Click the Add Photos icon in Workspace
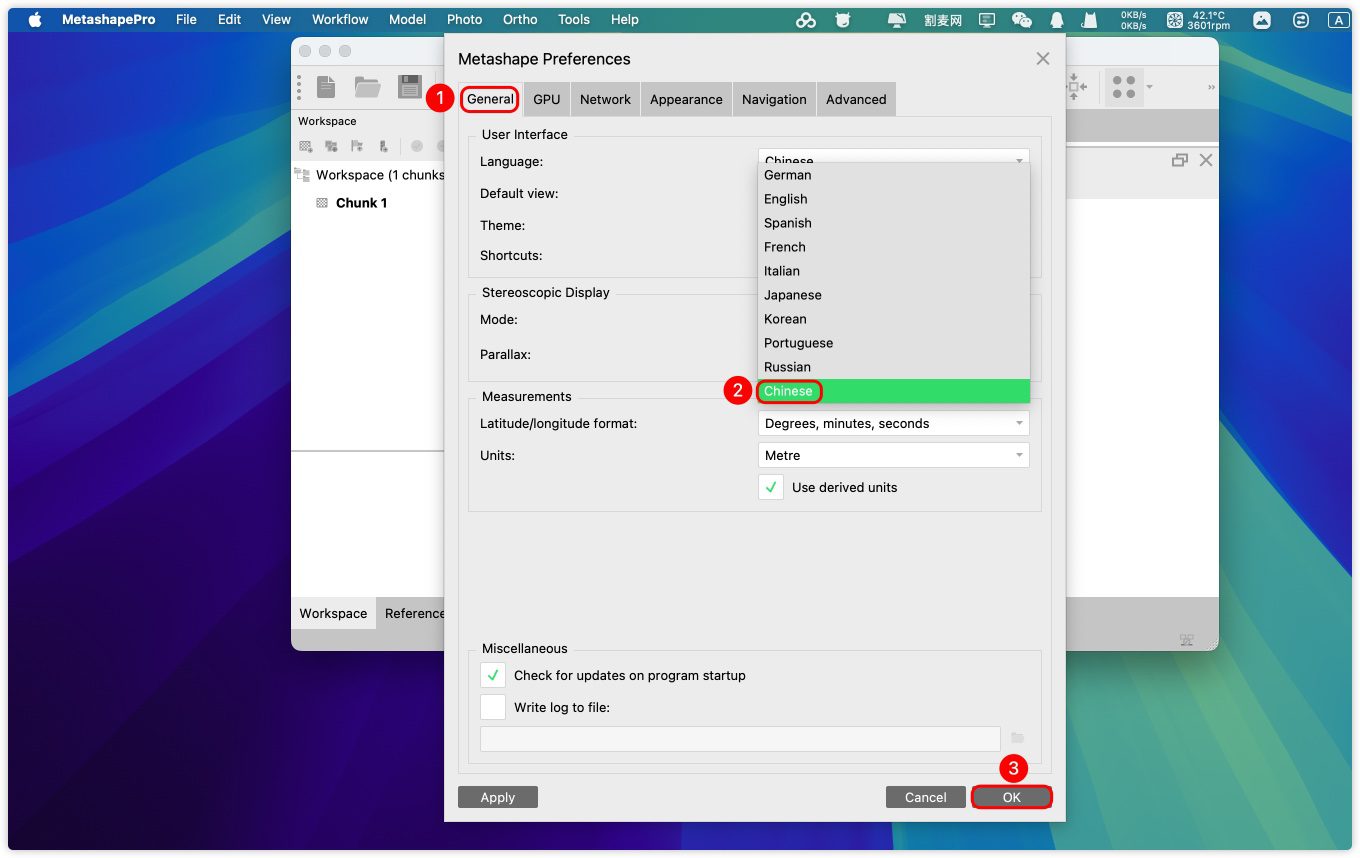 331,146
